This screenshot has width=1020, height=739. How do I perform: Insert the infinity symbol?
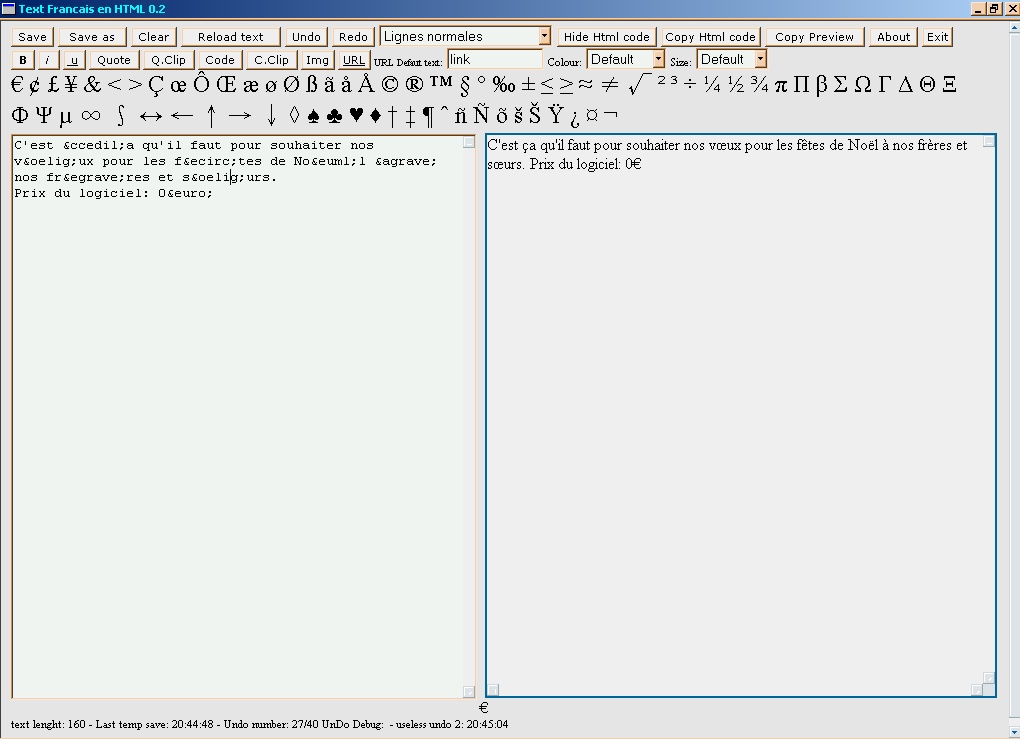[x=91, y=116]
